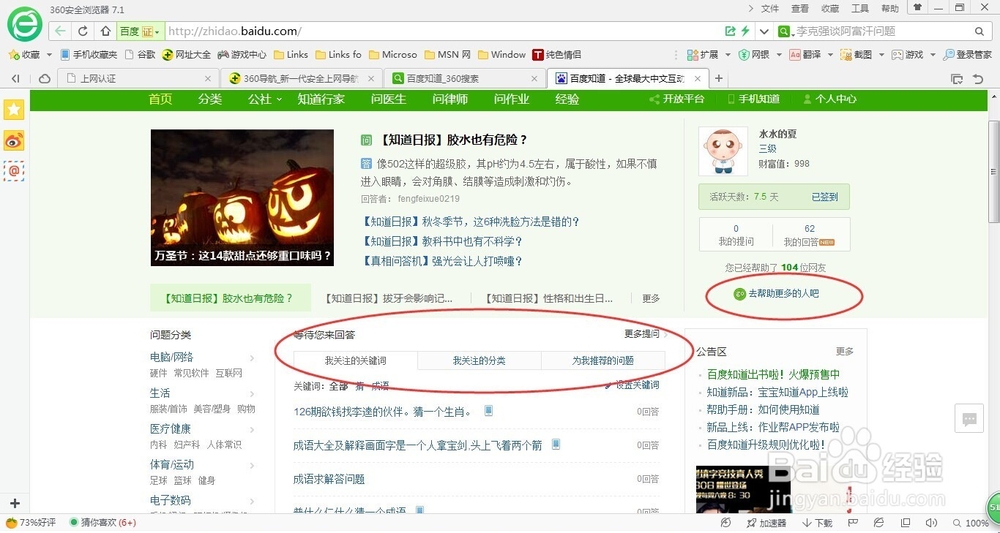Click the 已签到 check-in button

(x=825, y=197)
